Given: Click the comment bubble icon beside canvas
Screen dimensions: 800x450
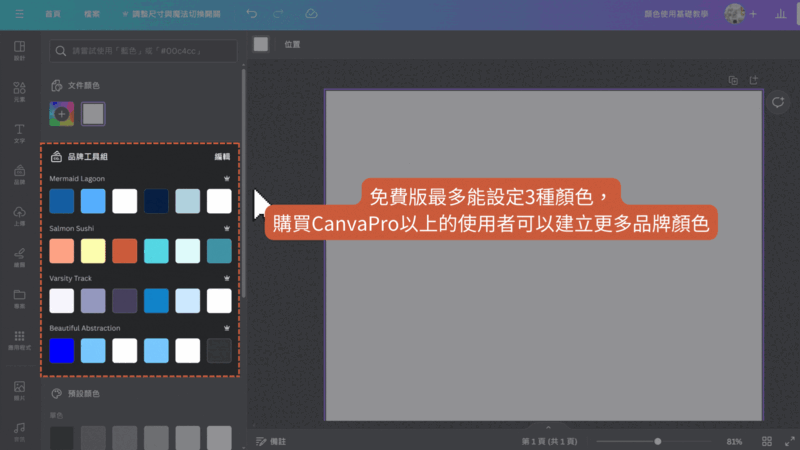Looking at the screenshot, I should 779,102.
